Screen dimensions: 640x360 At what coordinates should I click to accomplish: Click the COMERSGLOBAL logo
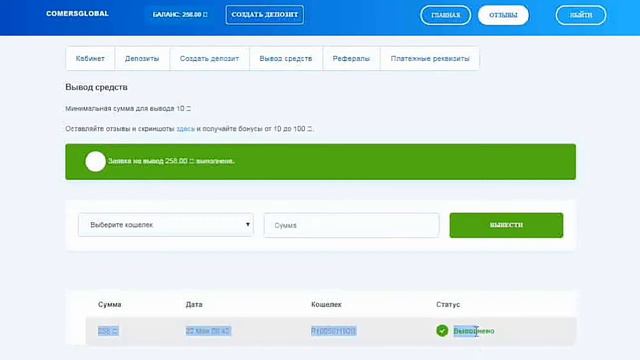coord(77,13)
